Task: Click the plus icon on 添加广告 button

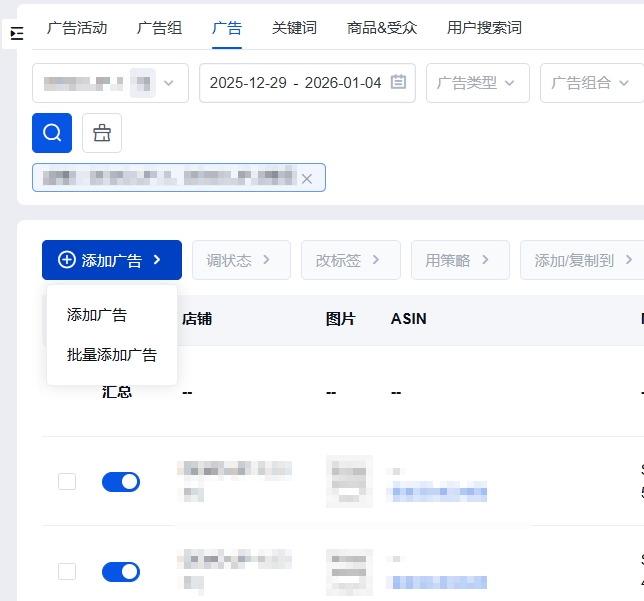Action: [x=67, y=260]
